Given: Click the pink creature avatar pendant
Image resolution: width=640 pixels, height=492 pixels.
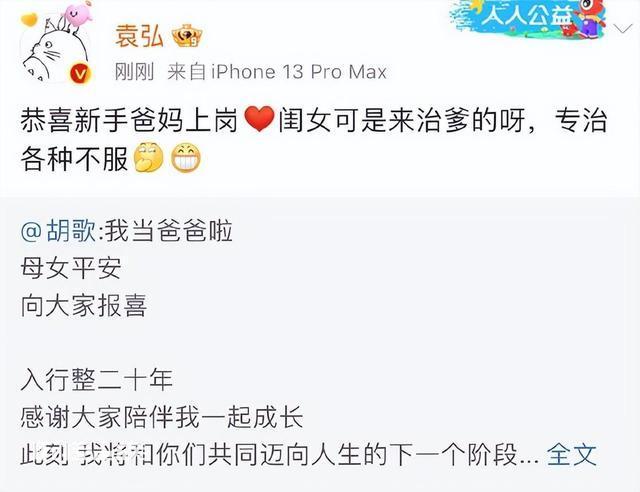Looking at the screenshot, I should [x=77, y=13].
